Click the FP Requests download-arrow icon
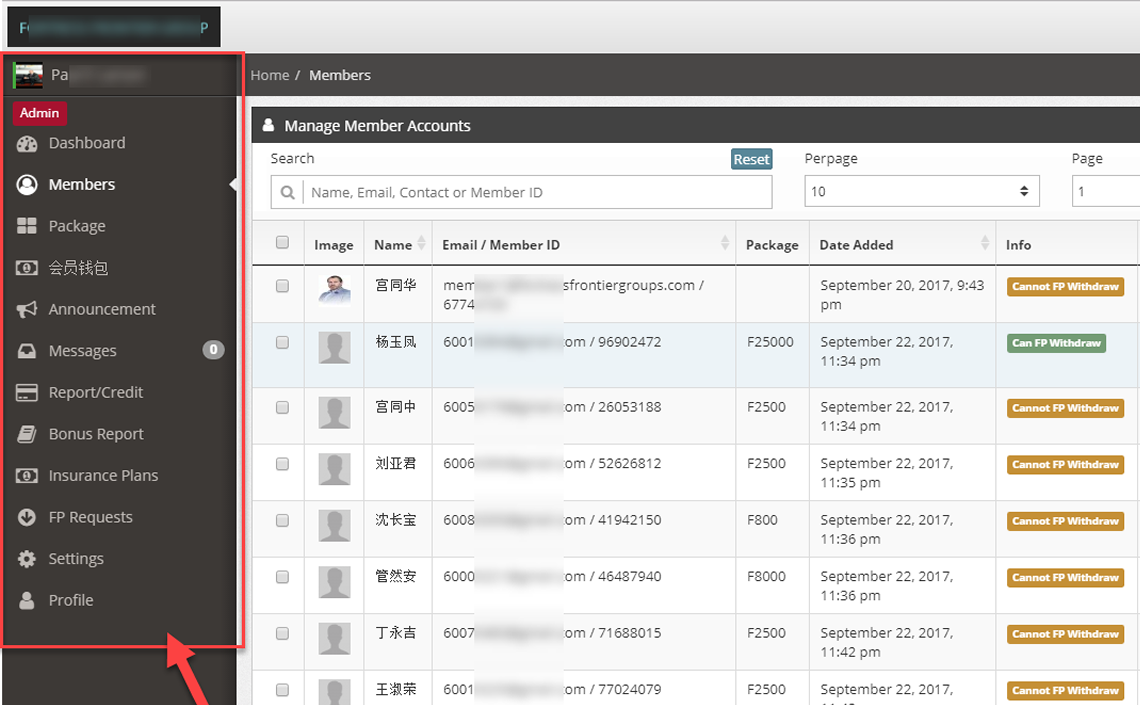1140x705 pixels. (27, 517)
